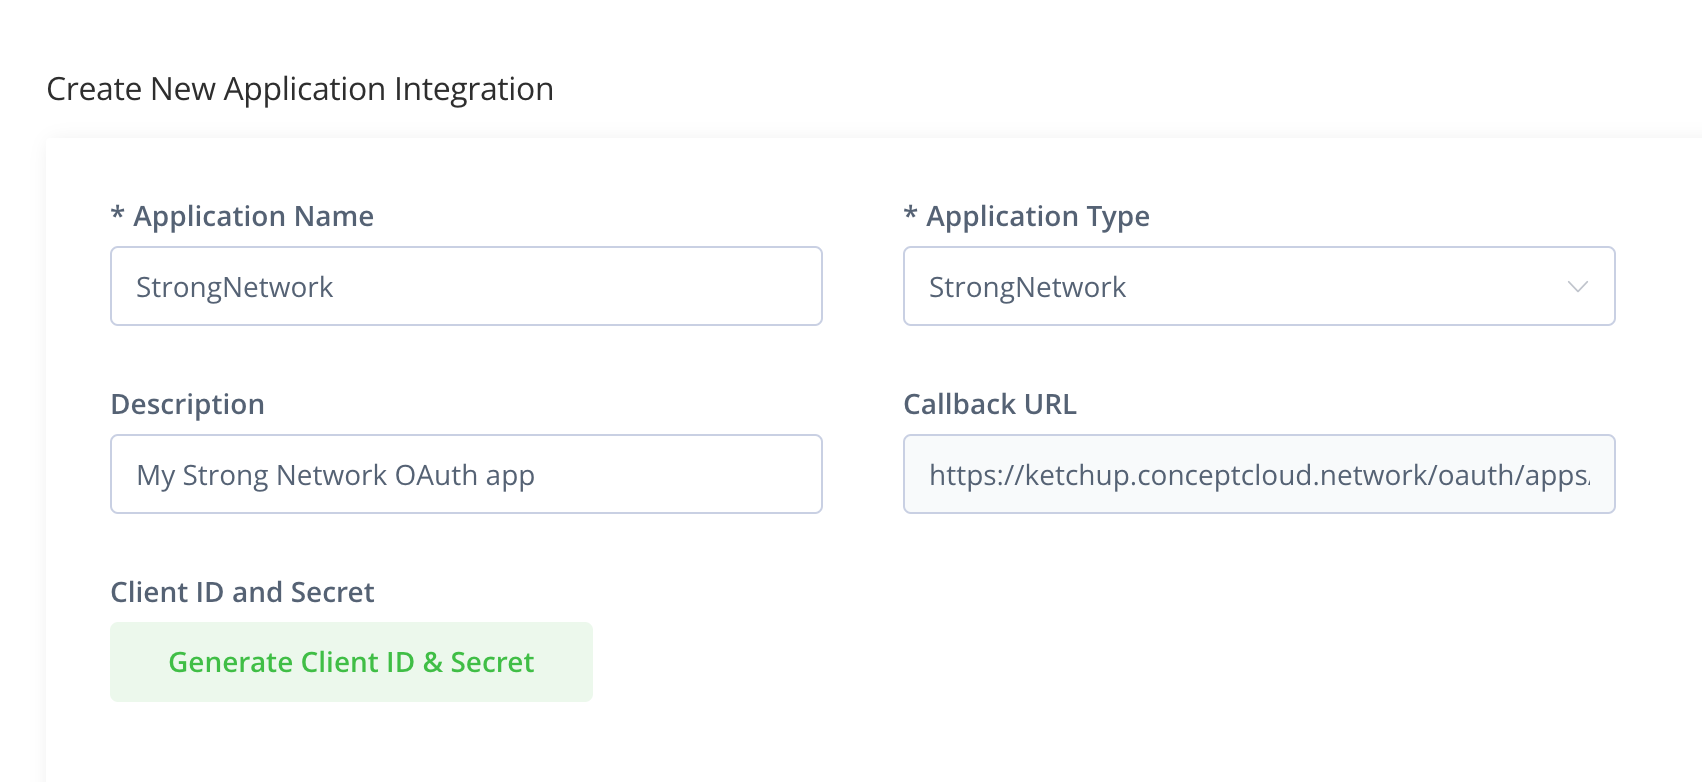The height and width of the screenshot is (782, 1702).
Task: Open the Application Type dropdown chevron
Action: tap(1578, 287)
